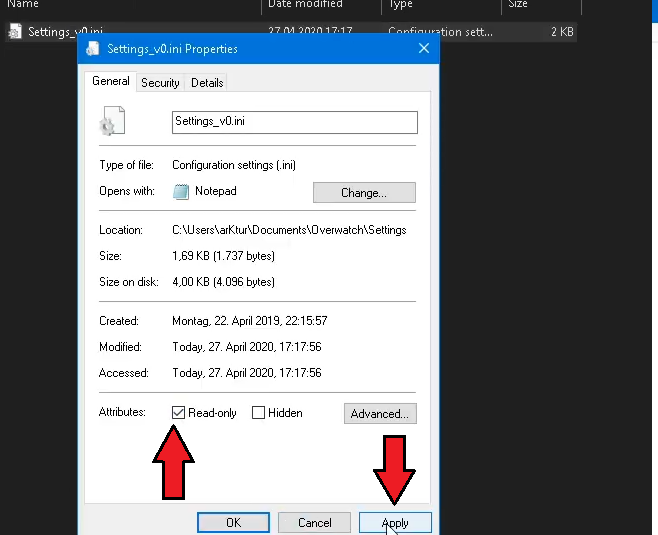This screenshot has width=658, height=535.
Task: Click in the Settings_v0.ini file name field
Action: (x=295, y=122)
